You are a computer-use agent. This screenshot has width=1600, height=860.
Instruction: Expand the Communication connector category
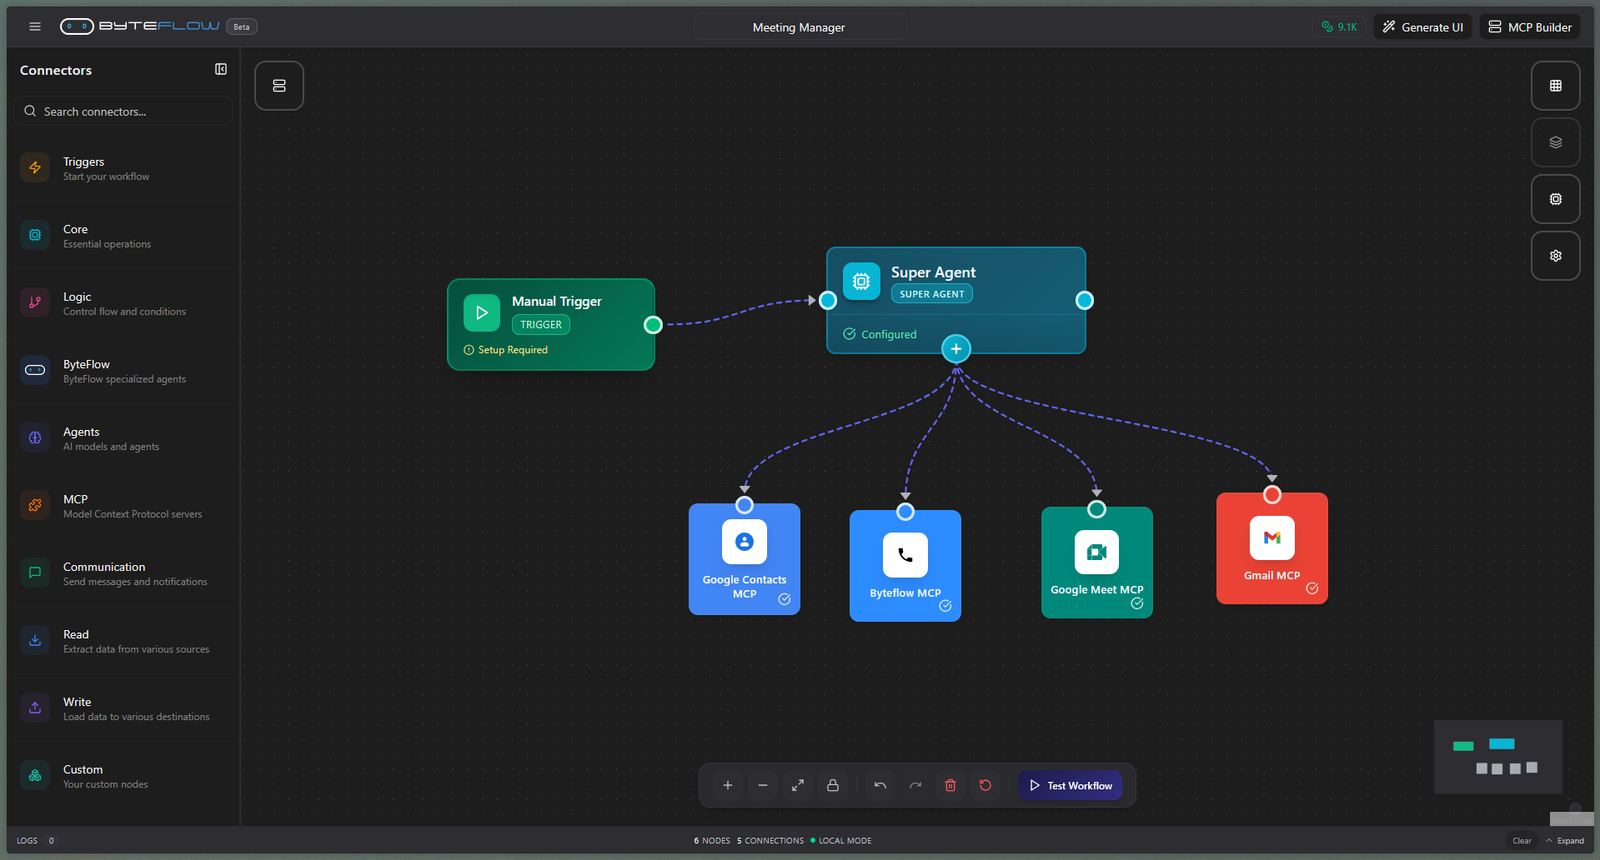tap(123, 573)
